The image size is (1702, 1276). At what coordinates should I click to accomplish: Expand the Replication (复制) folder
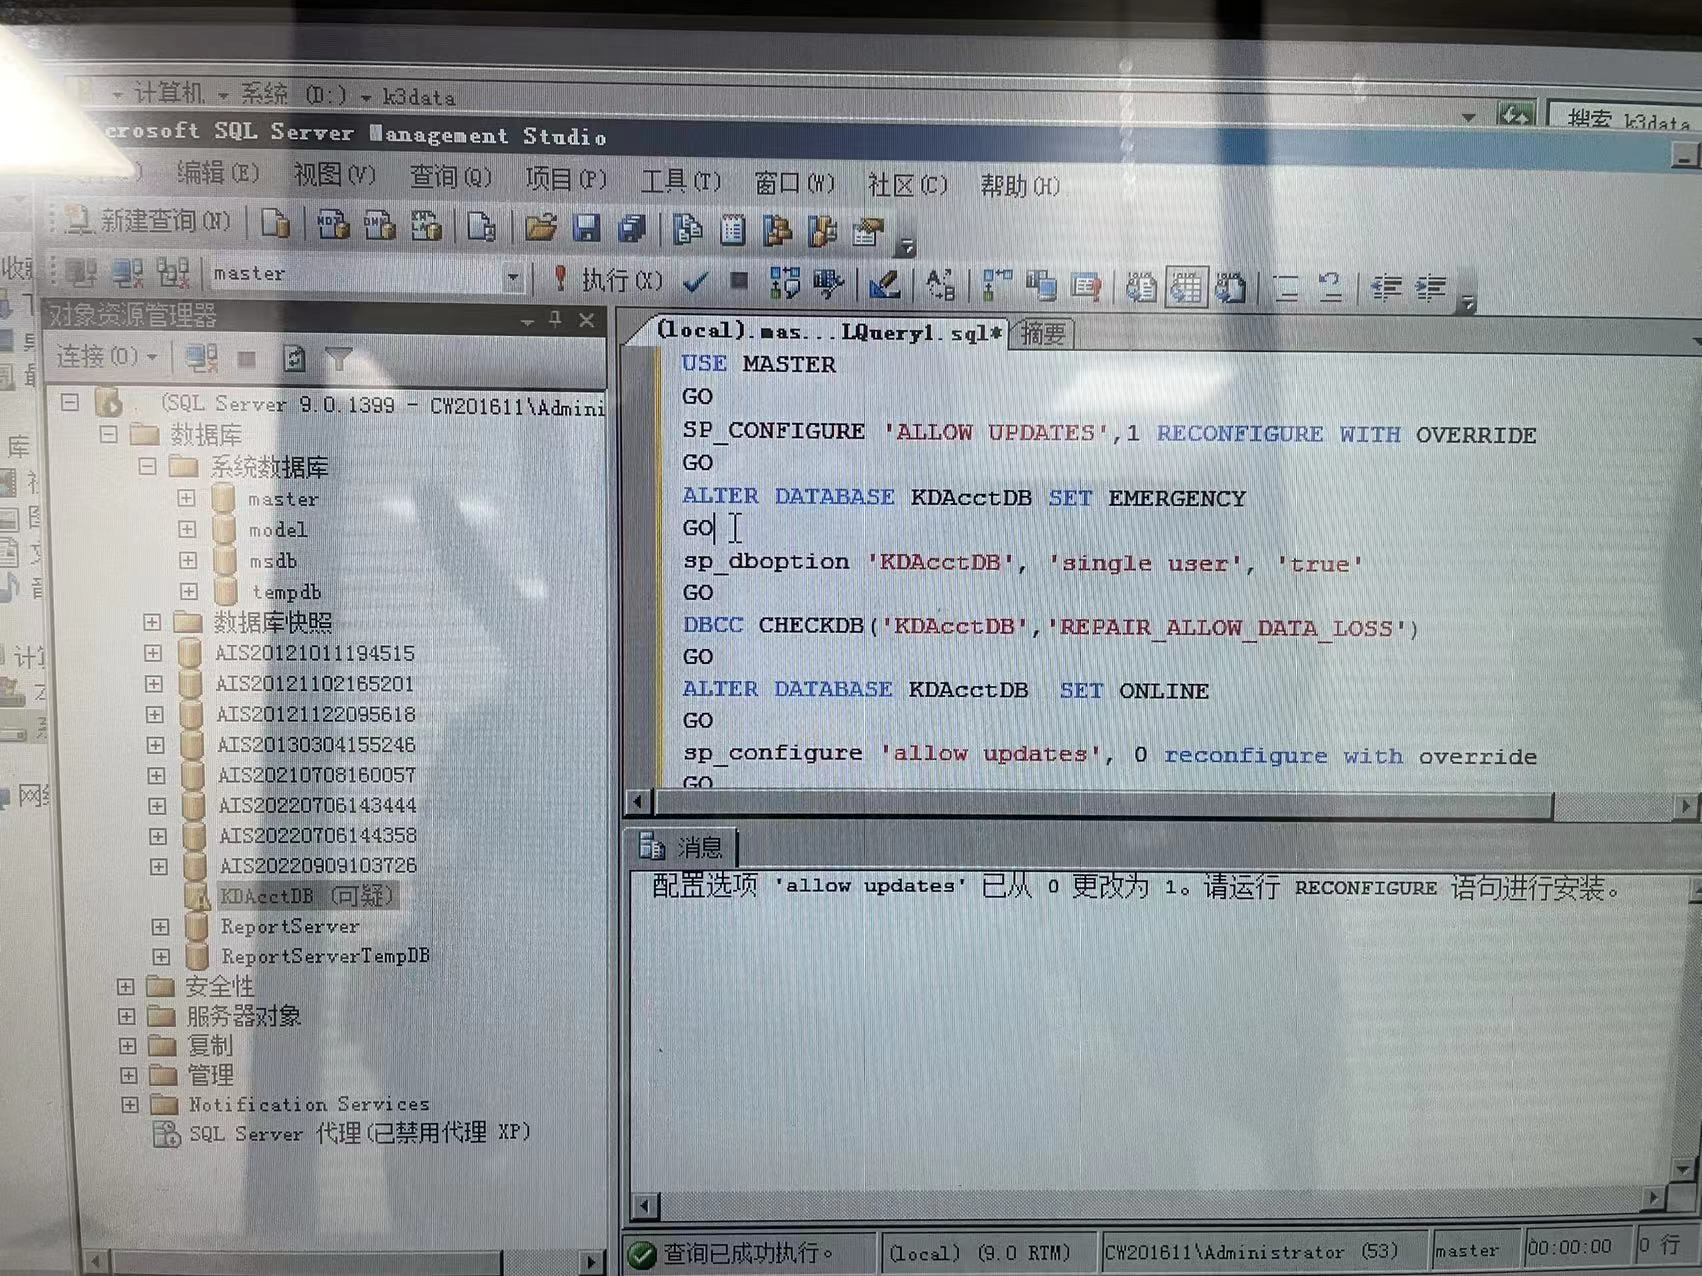[x=127, y=1046]
